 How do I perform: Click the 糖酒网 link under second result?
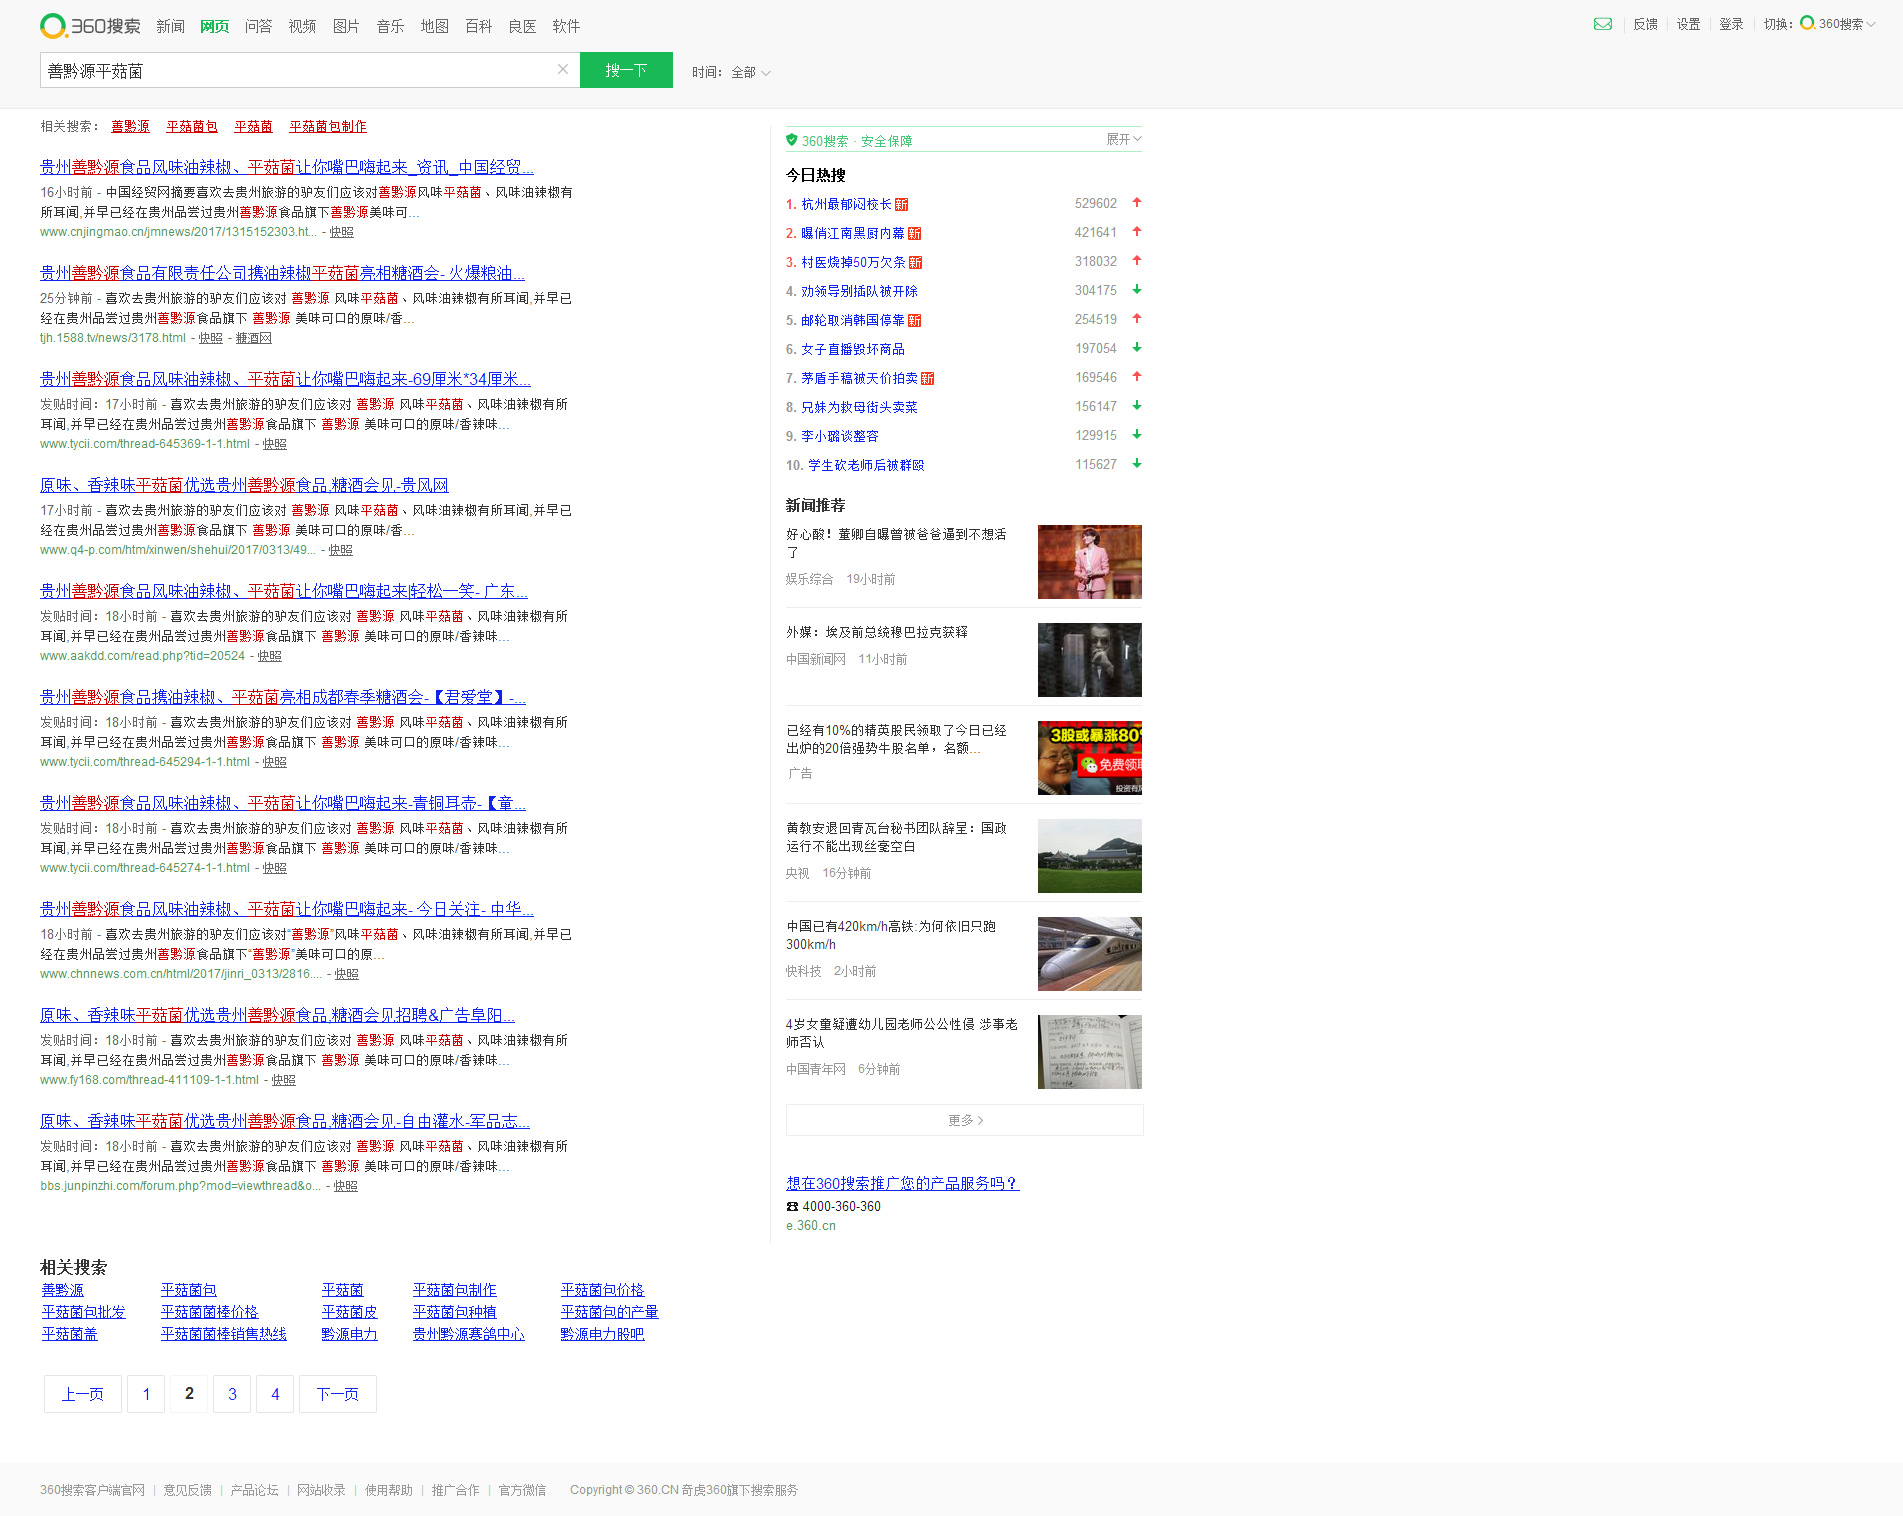[x=254, y=338]
